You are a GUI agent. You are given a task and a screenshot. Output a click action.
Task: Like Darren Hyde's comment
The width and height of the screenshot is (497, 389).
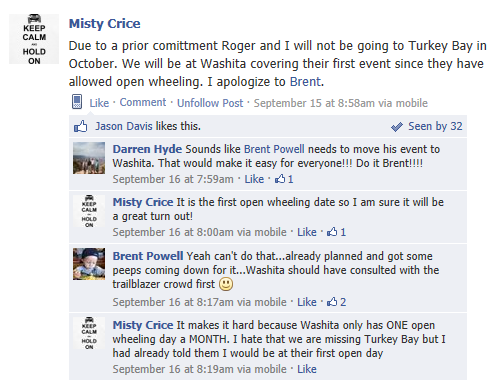tap(254, 179)
